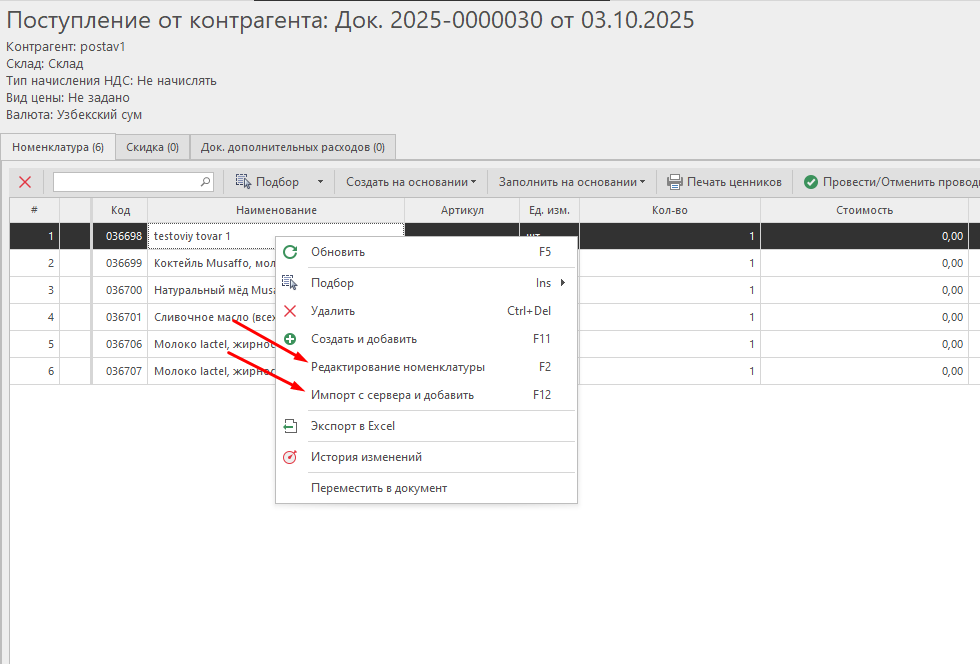Click the refresh icon beside Обновить
The image size is (980, 664).
(x=290, y=252)
